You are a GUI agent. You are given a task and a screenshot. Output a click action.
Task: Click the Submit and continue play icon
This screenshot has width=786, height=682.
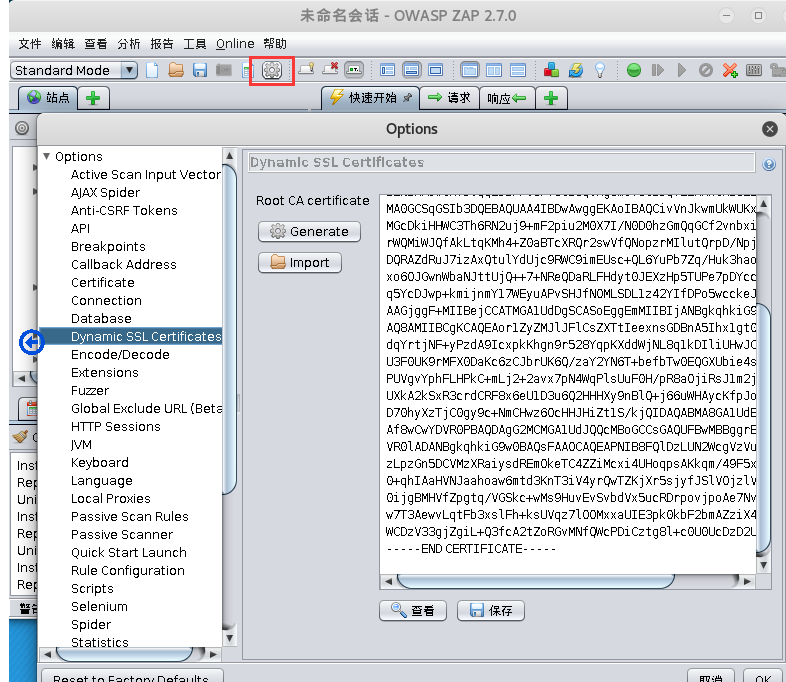pos(681,70)
